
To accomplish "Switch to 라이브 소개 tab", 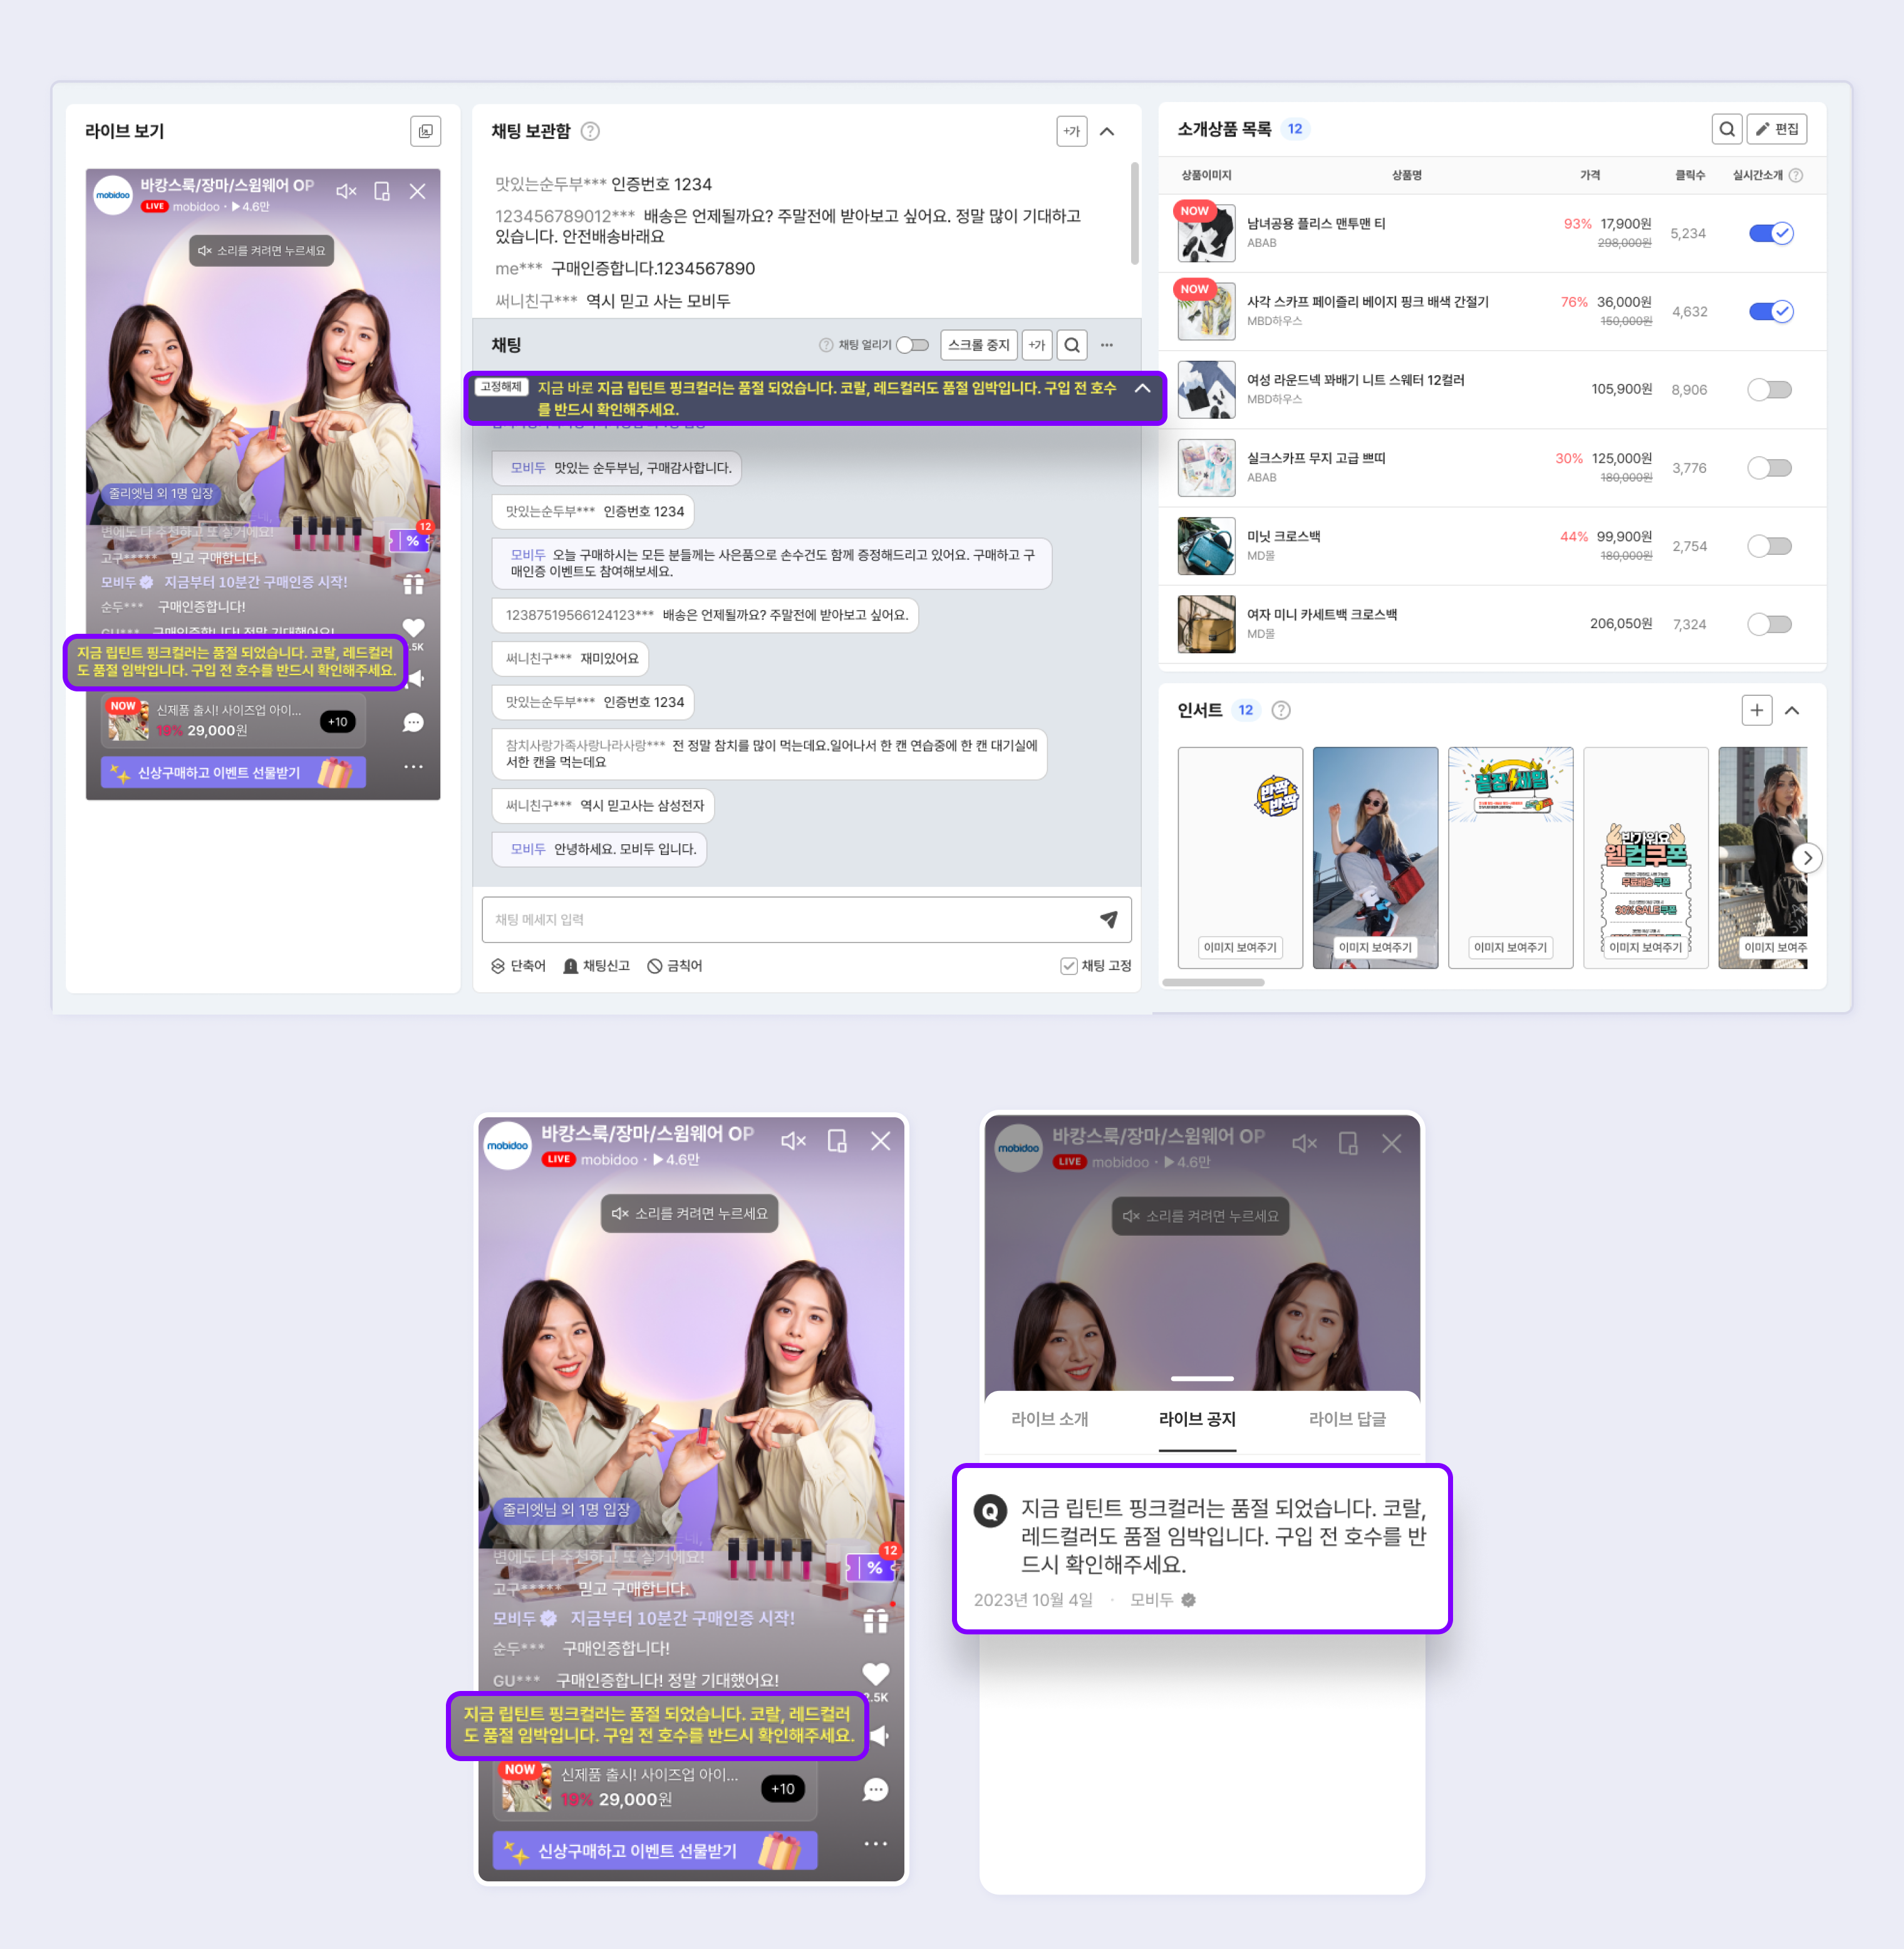I will (x=1049, y=1419).
